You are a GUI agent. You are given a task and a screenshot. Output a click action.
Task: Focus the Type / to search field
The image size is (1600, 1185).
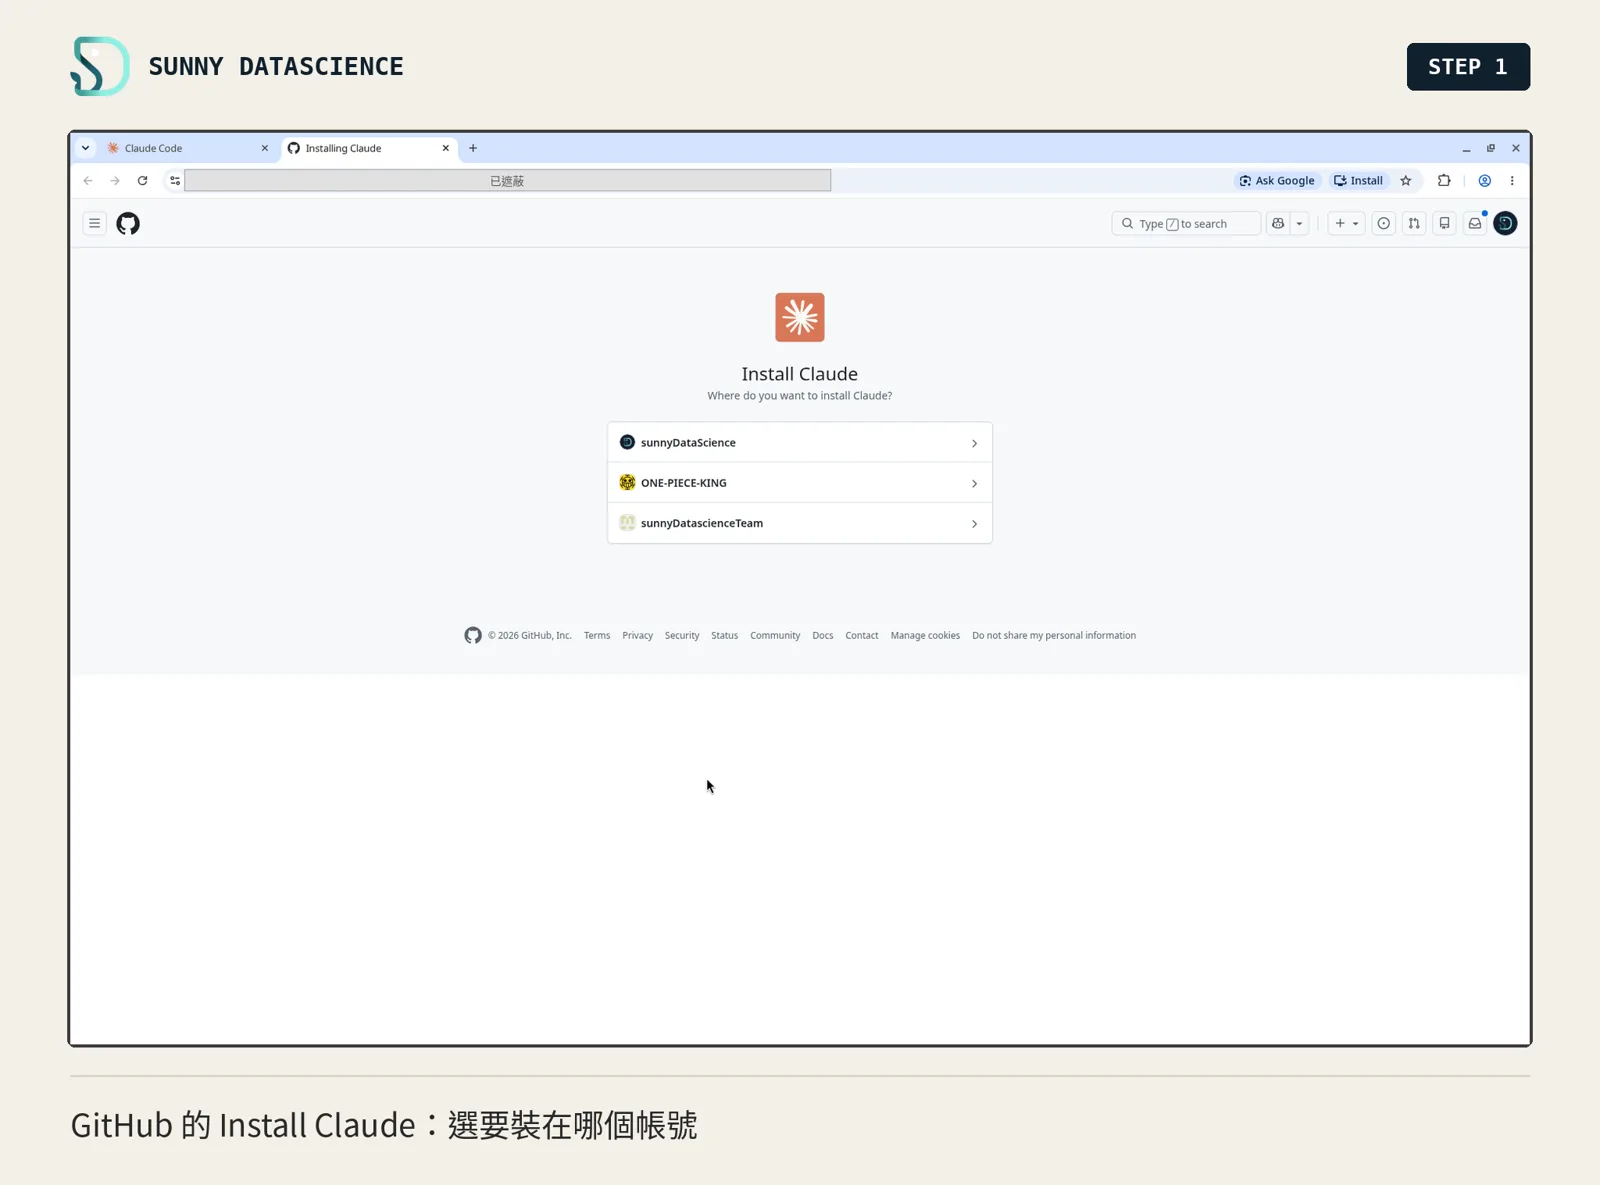click(x=1186, y=223)
